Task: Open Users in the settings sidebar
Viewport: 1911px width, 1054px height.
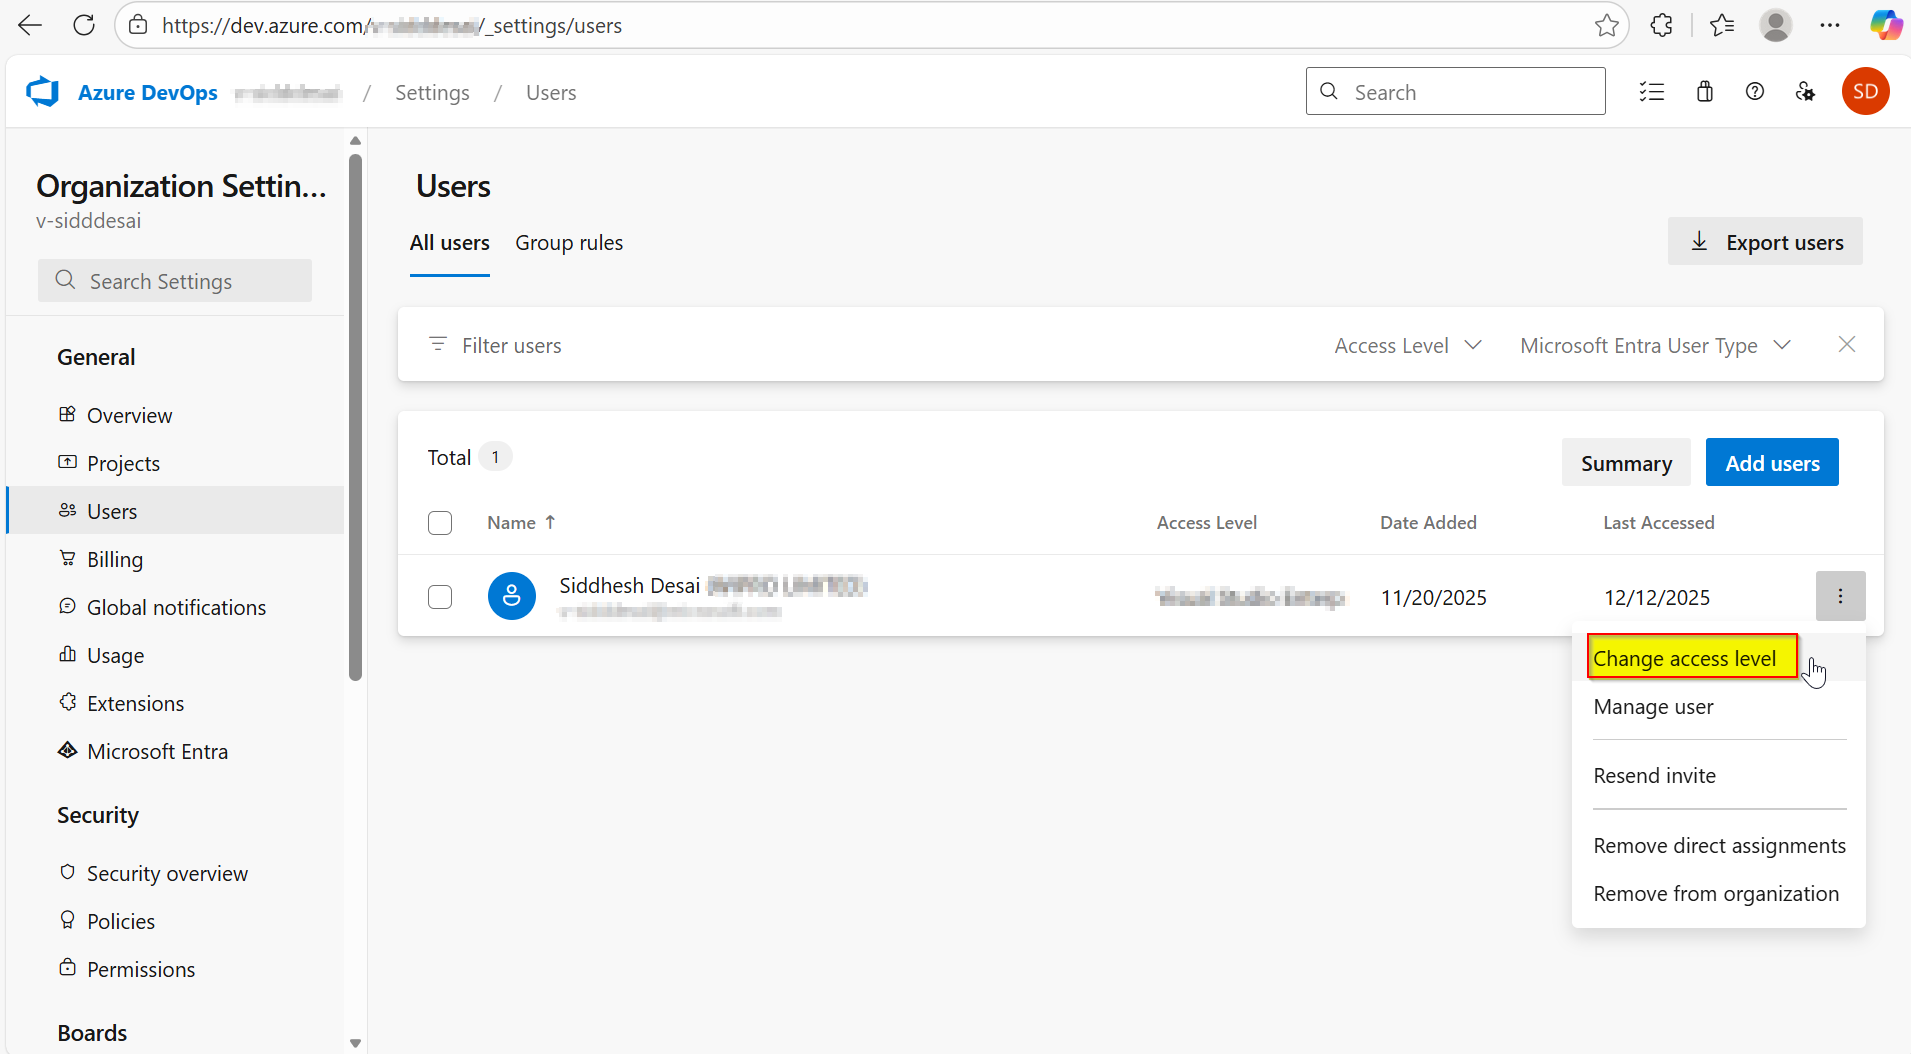Action: [176, 511]
